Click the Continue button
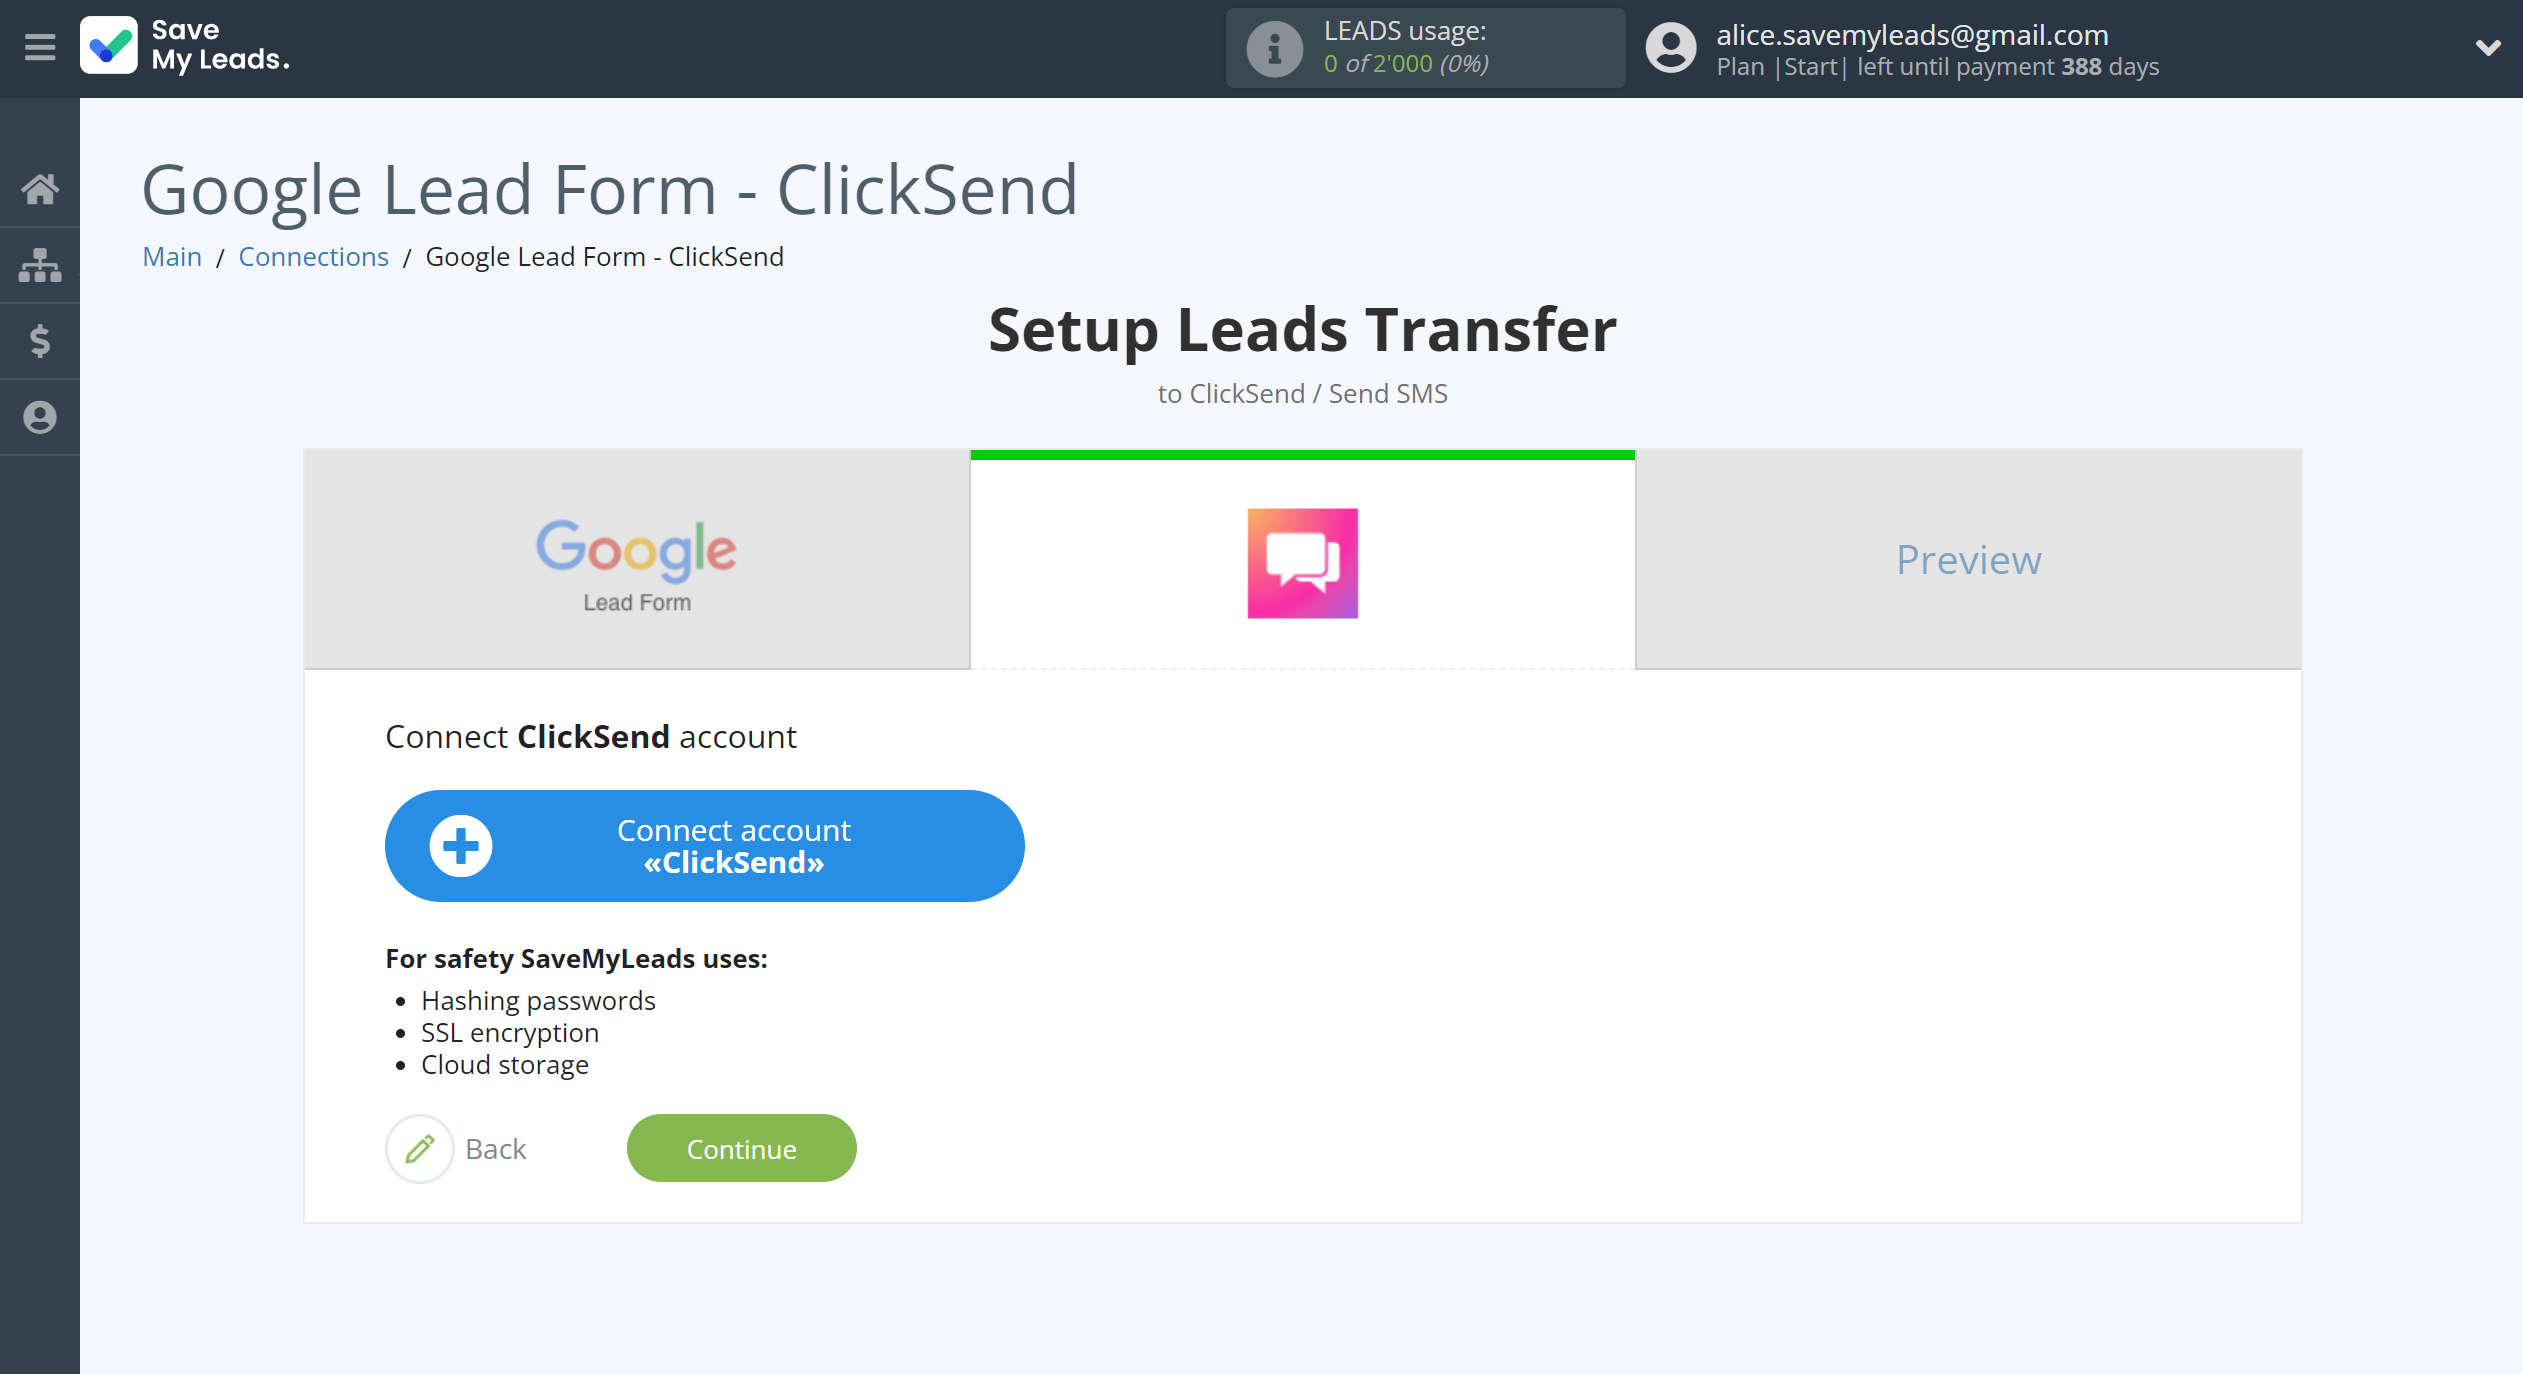 [741, 1147]
